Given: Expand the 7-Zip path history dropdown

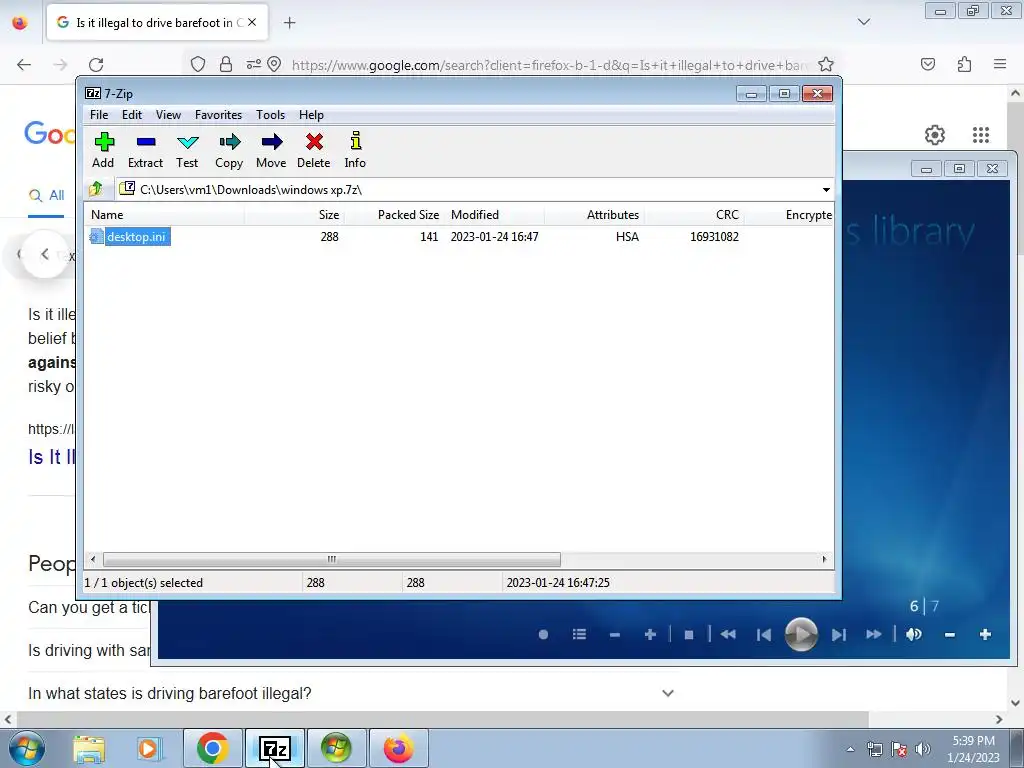Looking at the screenshot, I should tap(826, 189).
